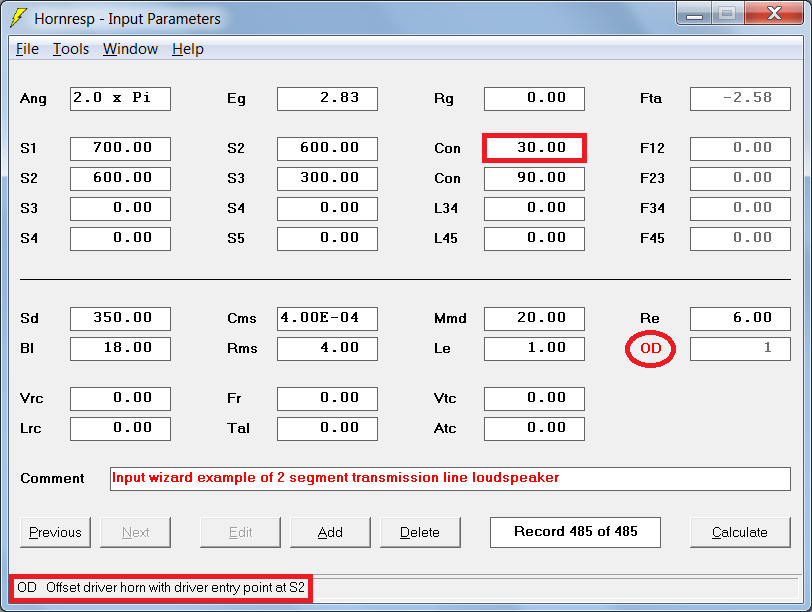Select the Atc input field
This screenshot has width=812, height=612.
pyautogui.click(x=534, y=429)
